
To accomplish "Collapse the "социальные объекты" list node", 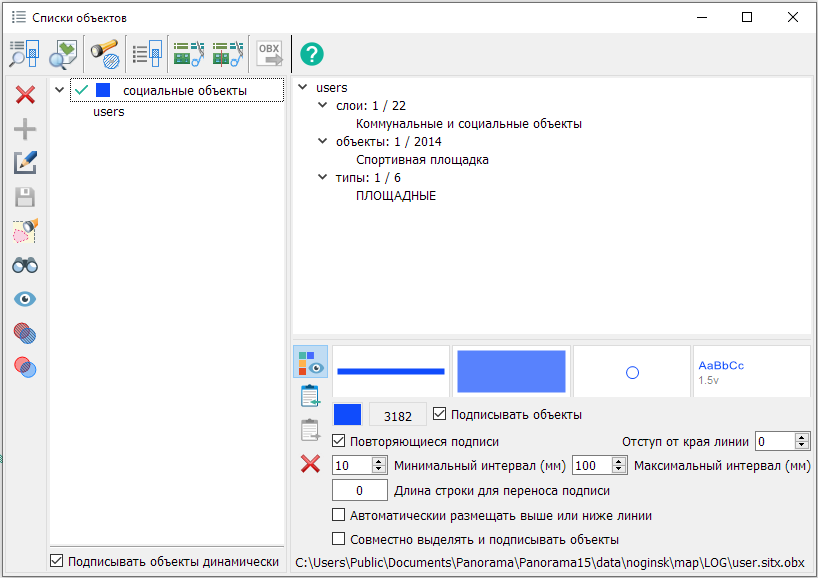I will [60, 91].
